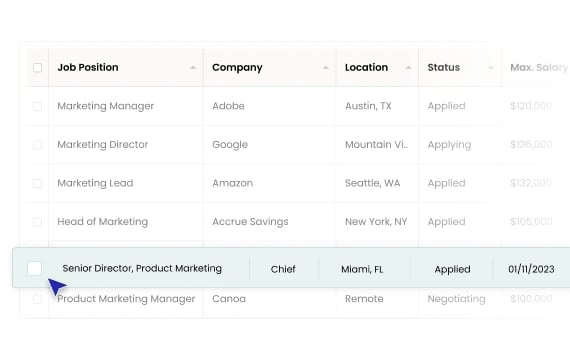Select the Seattle, WA location cell
The height and width of the screenshot is (360, 570).
[373, 183]
